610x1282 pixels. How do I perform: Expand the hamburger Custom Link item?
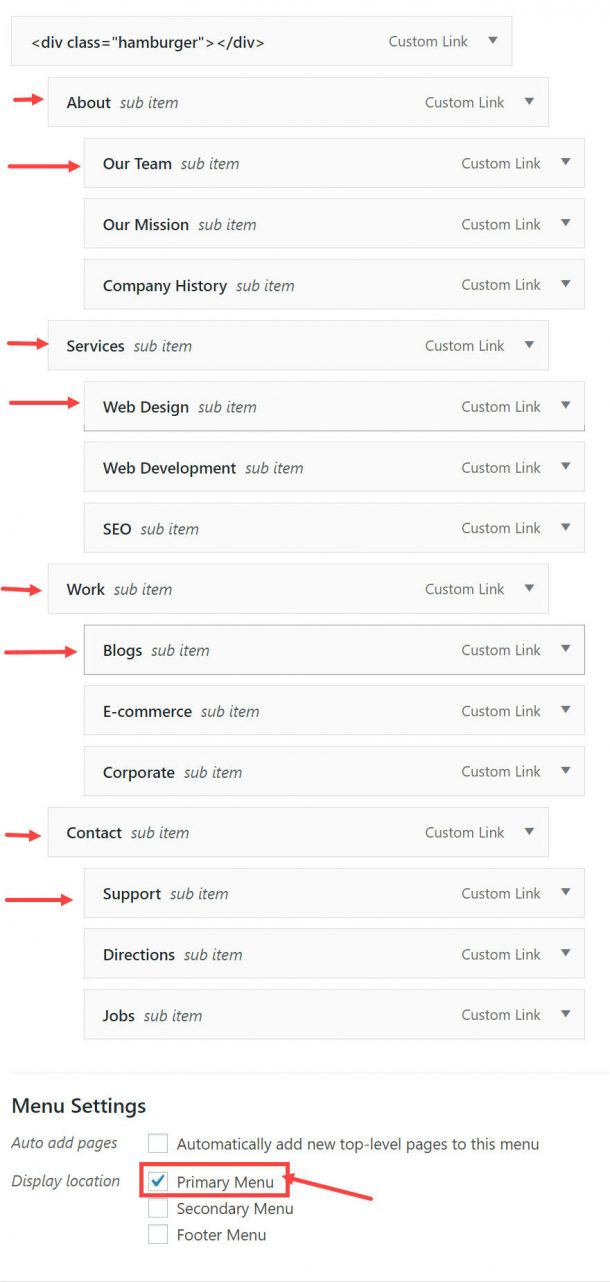pos(492,41)
